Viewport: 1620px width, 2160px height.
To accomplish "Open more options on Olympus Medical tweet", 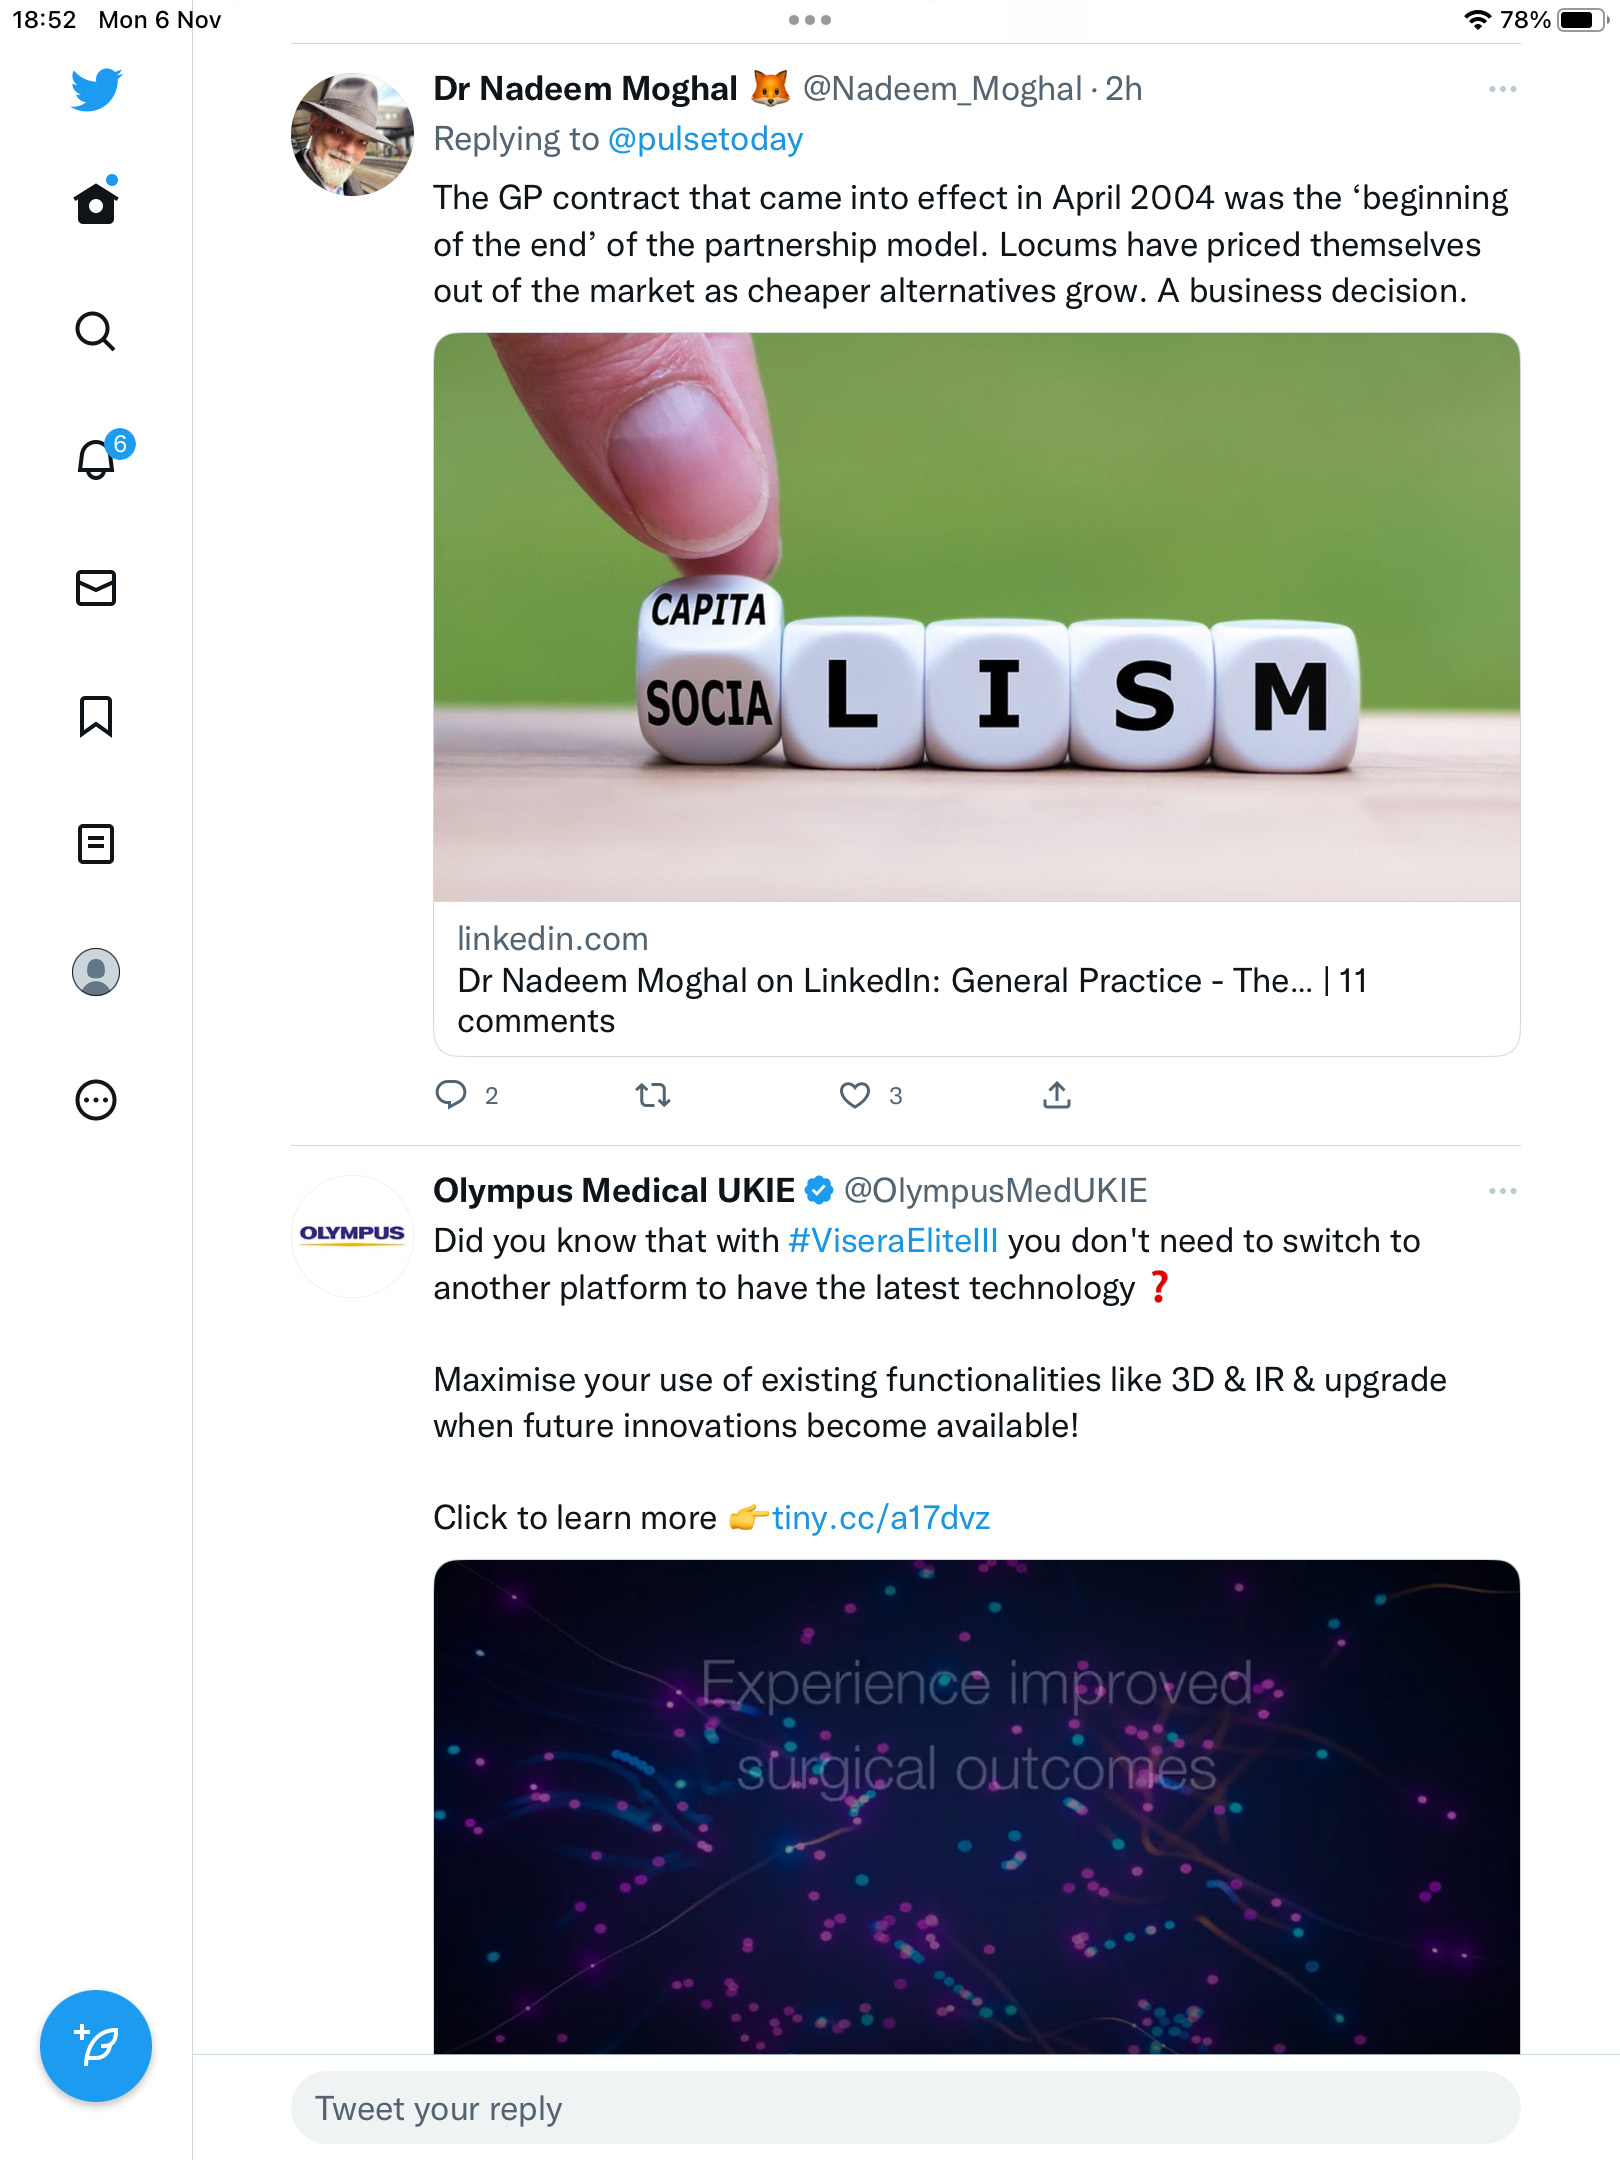I will pyautogui.click(x=1502, y=1191).
